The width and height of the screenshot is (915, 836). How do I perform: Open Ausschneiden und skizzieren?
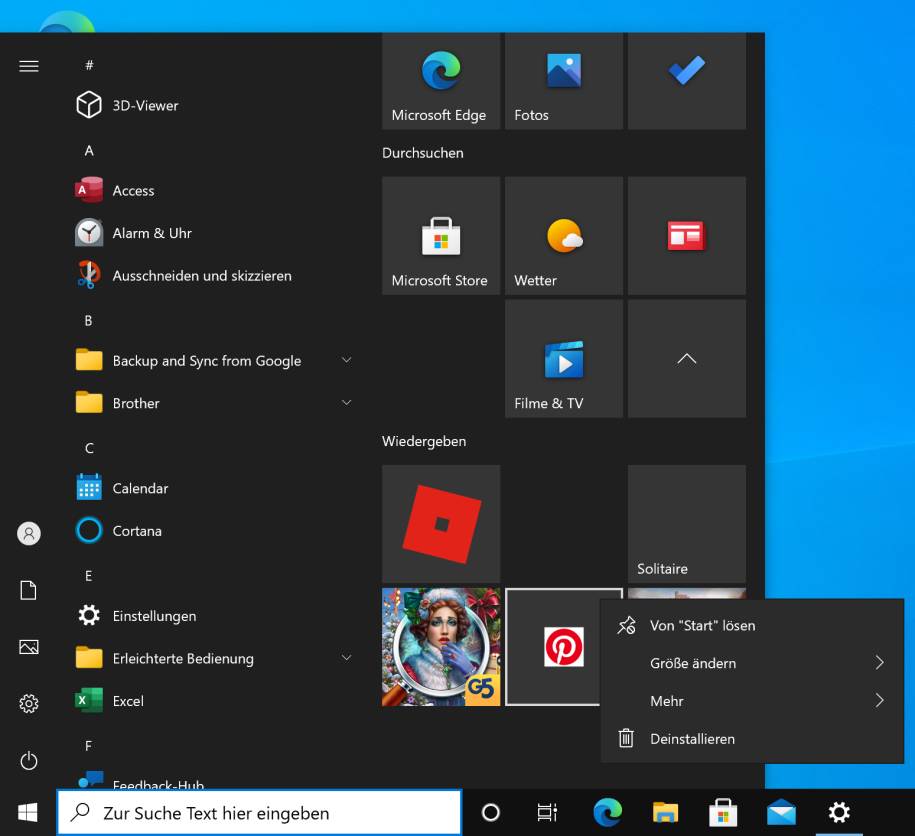point(213,276)
